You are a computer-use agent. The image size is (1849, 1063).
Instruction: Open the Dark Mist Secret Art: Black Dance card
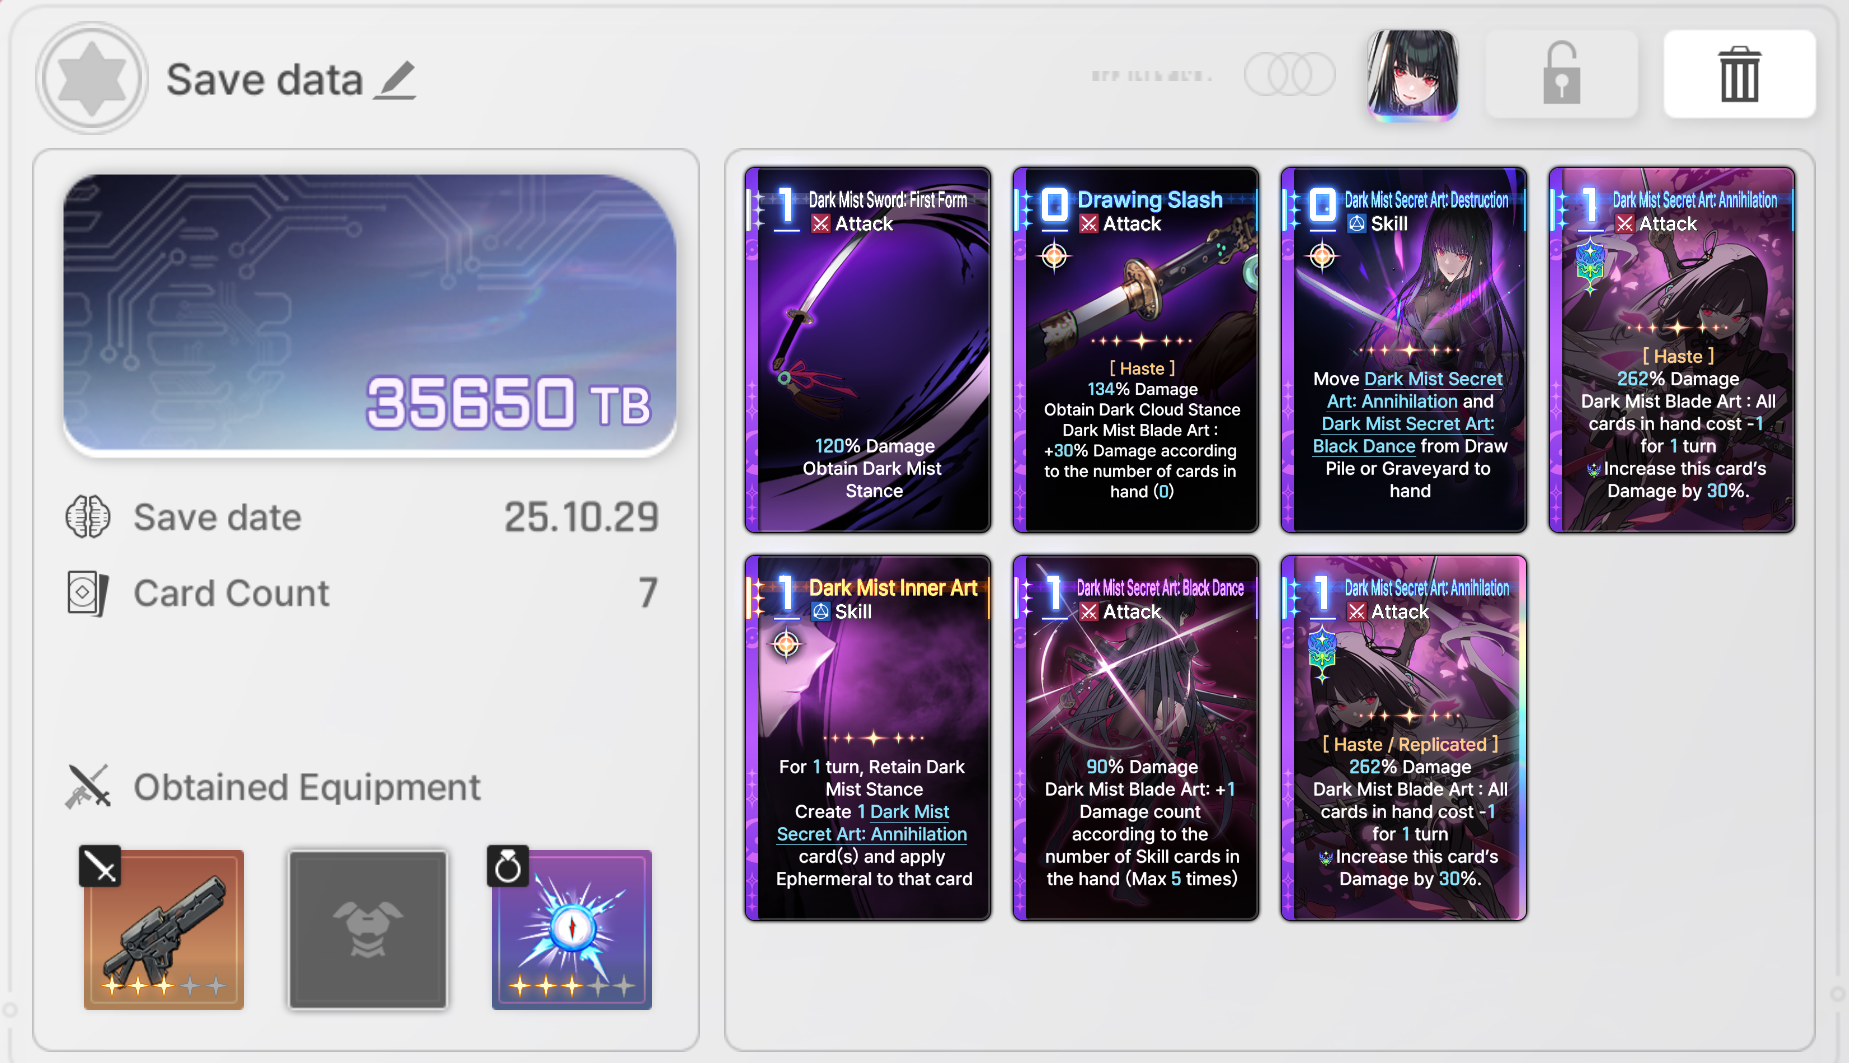coord(1136,738)
